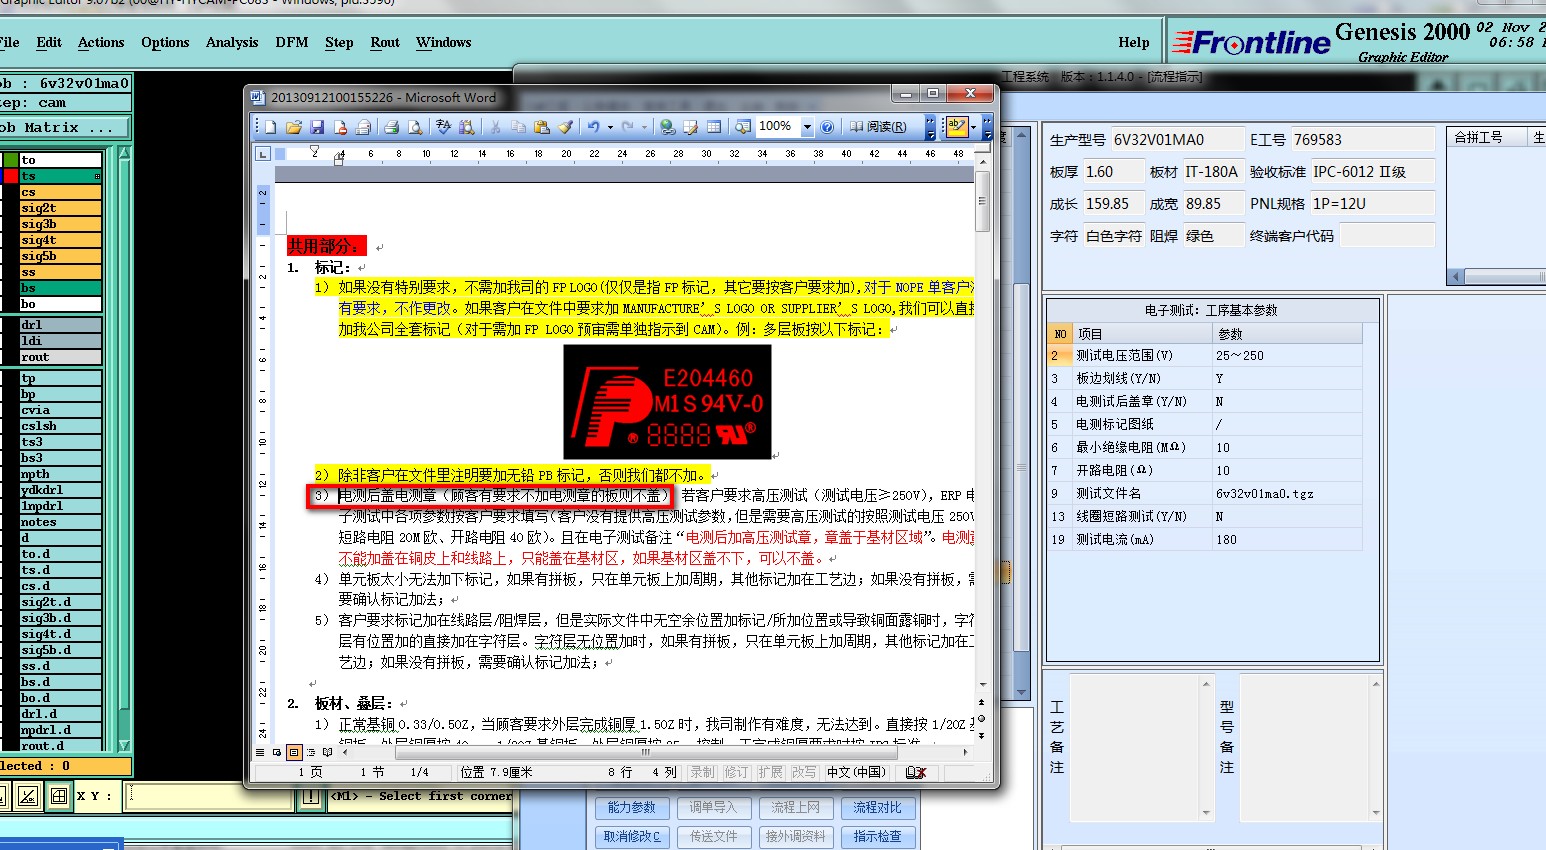Open Word research binoculars icon
This screenshot has width=1546, height=850.
tap(467, 127)
